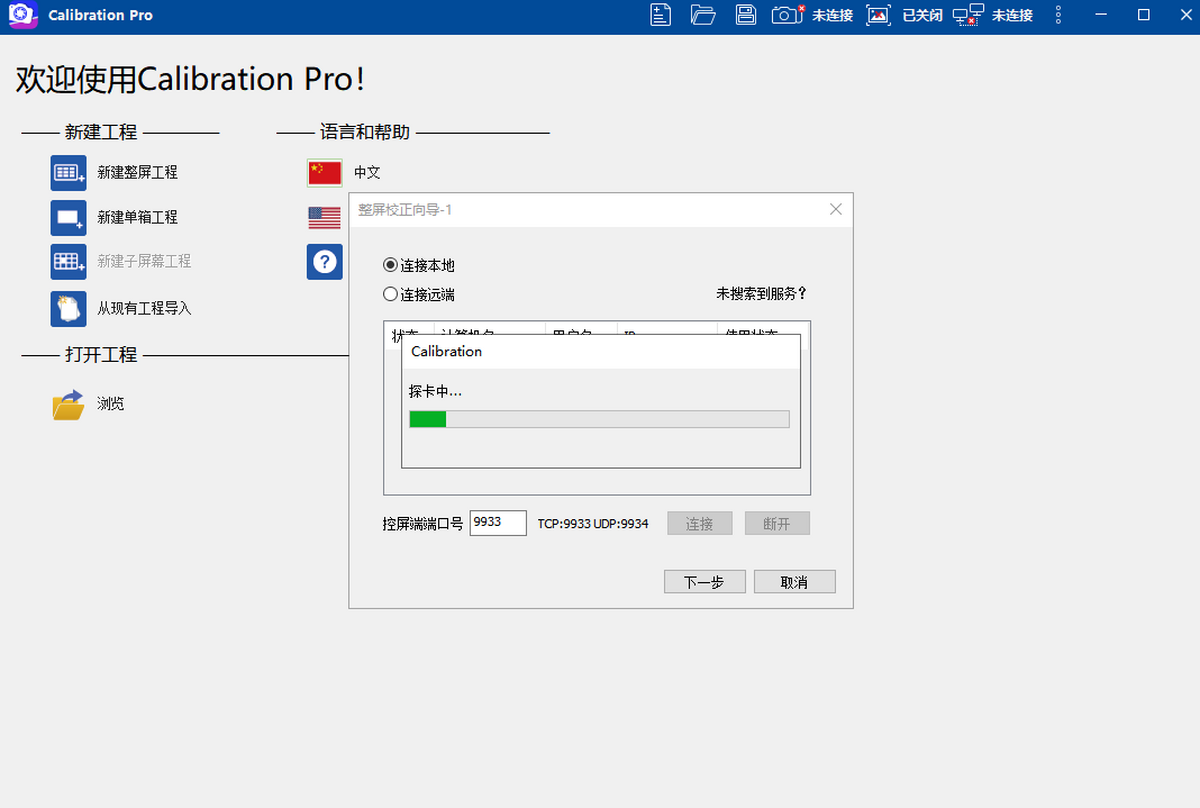This screenshot has width=1200, height=808.
Task: Click the 已关闭 status text
Action: click(x=922, y=15)
